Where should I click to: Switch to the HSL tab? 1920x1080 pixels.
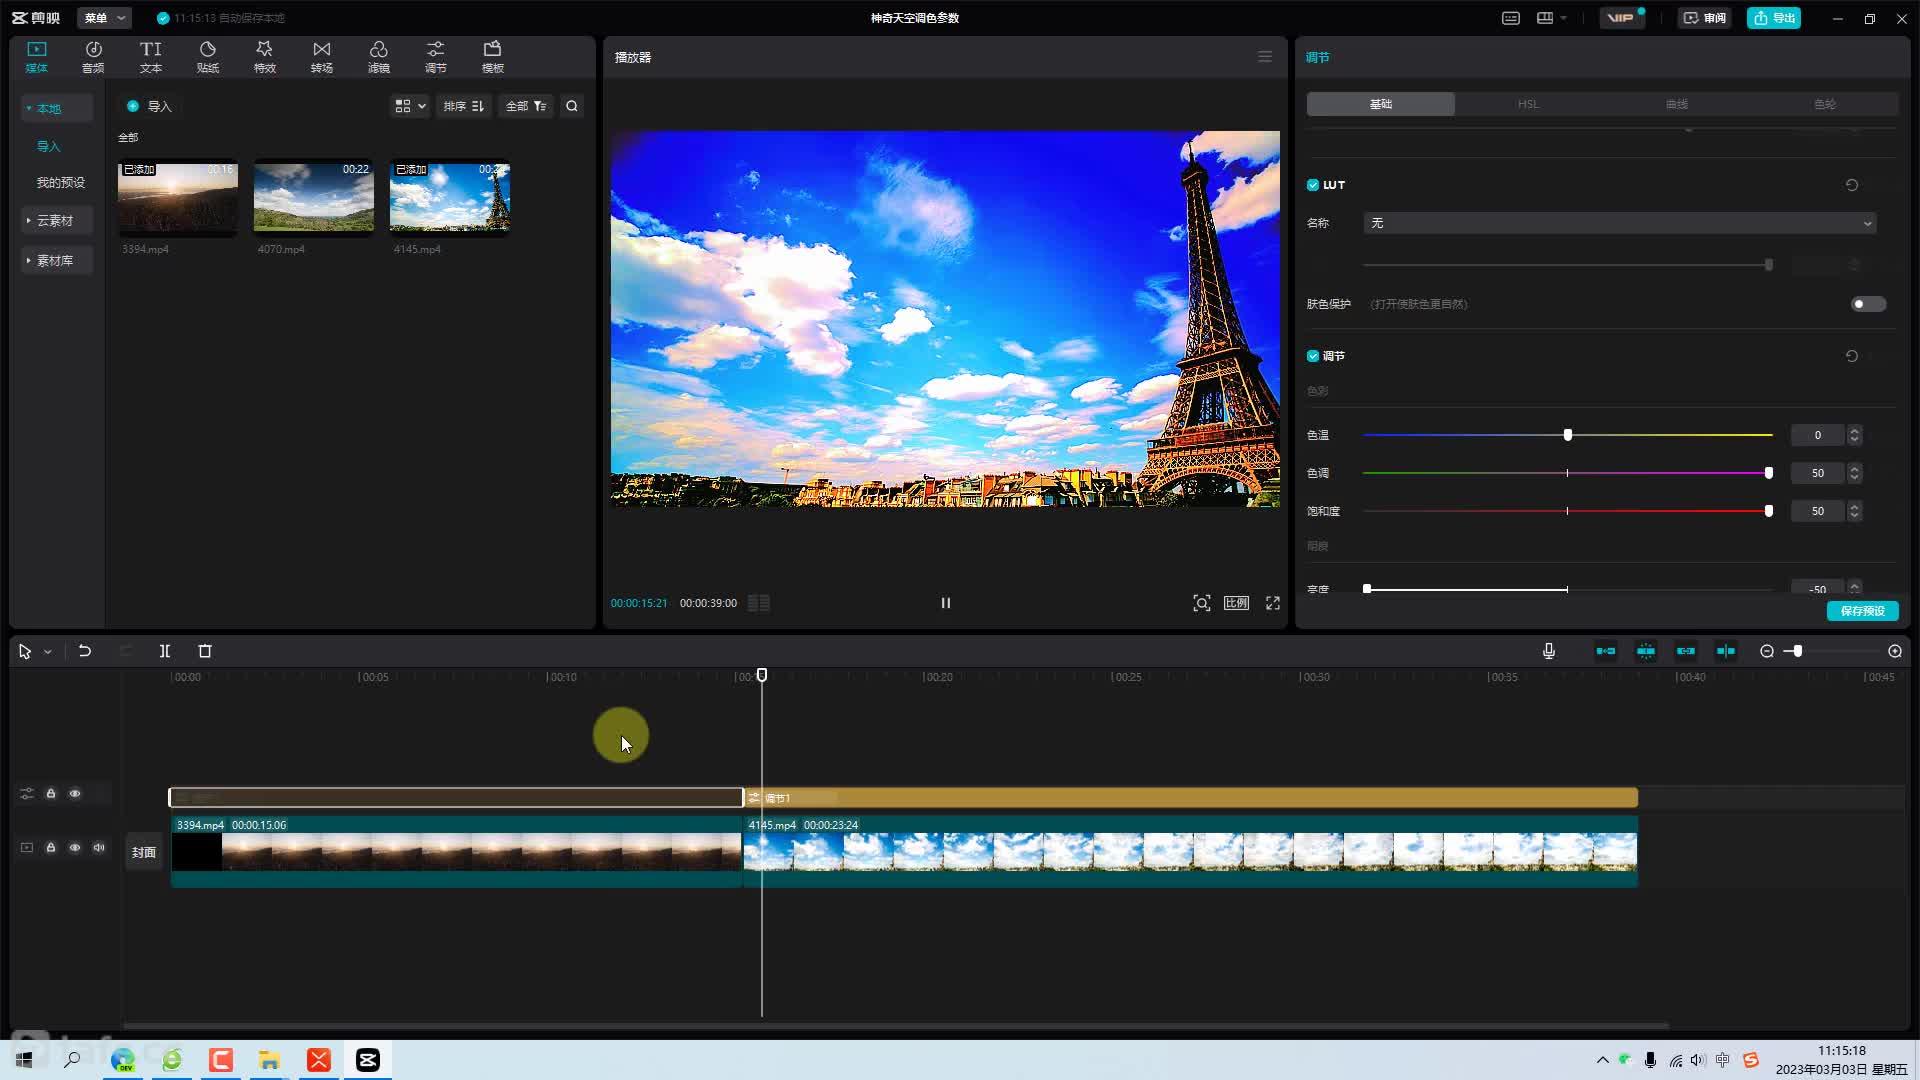pyautogui.click(x=1528, y=104)
